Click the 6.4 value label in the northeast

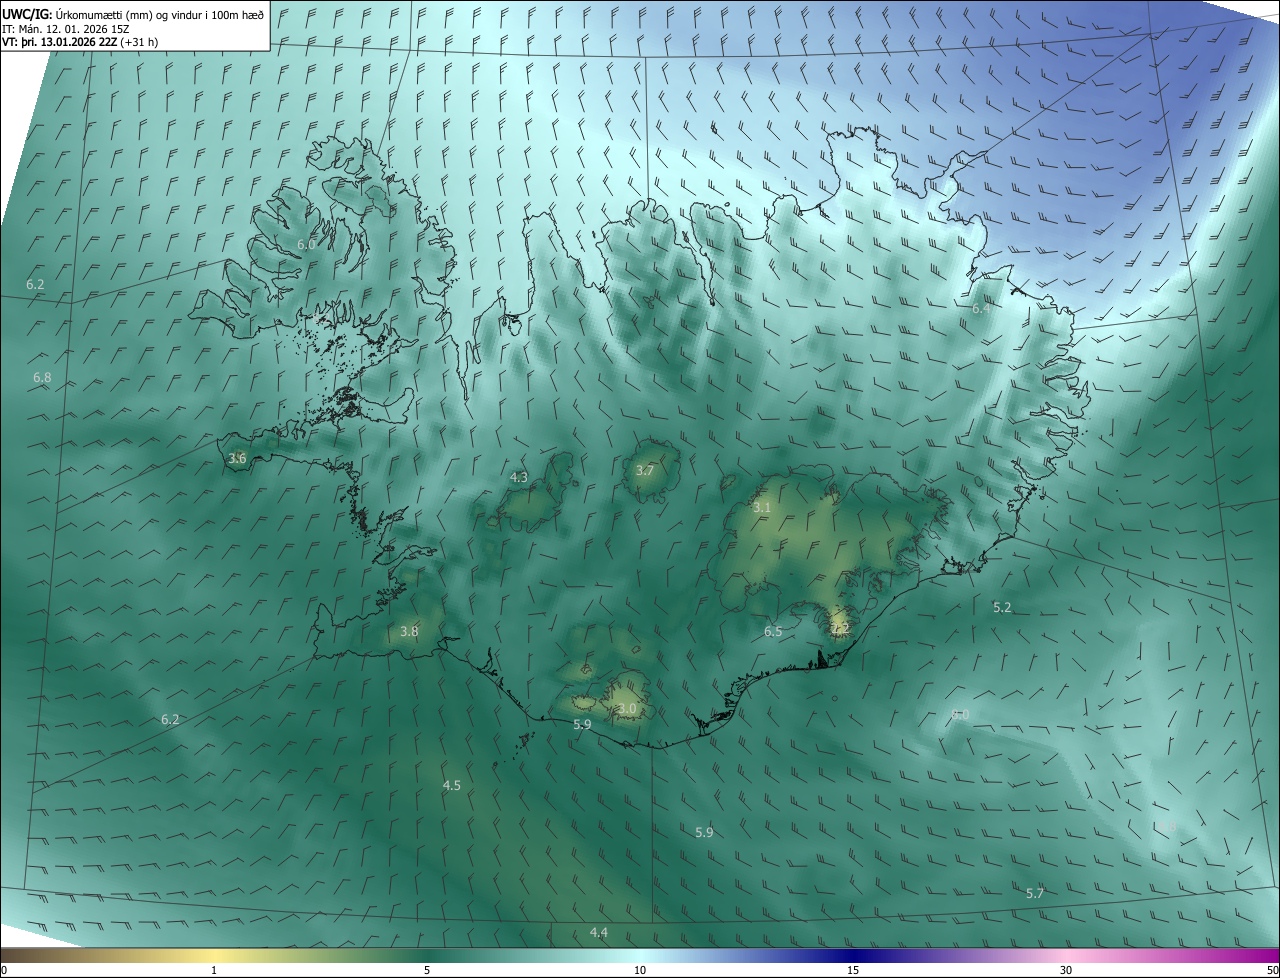pyautogui.click(x=981, y=309)
